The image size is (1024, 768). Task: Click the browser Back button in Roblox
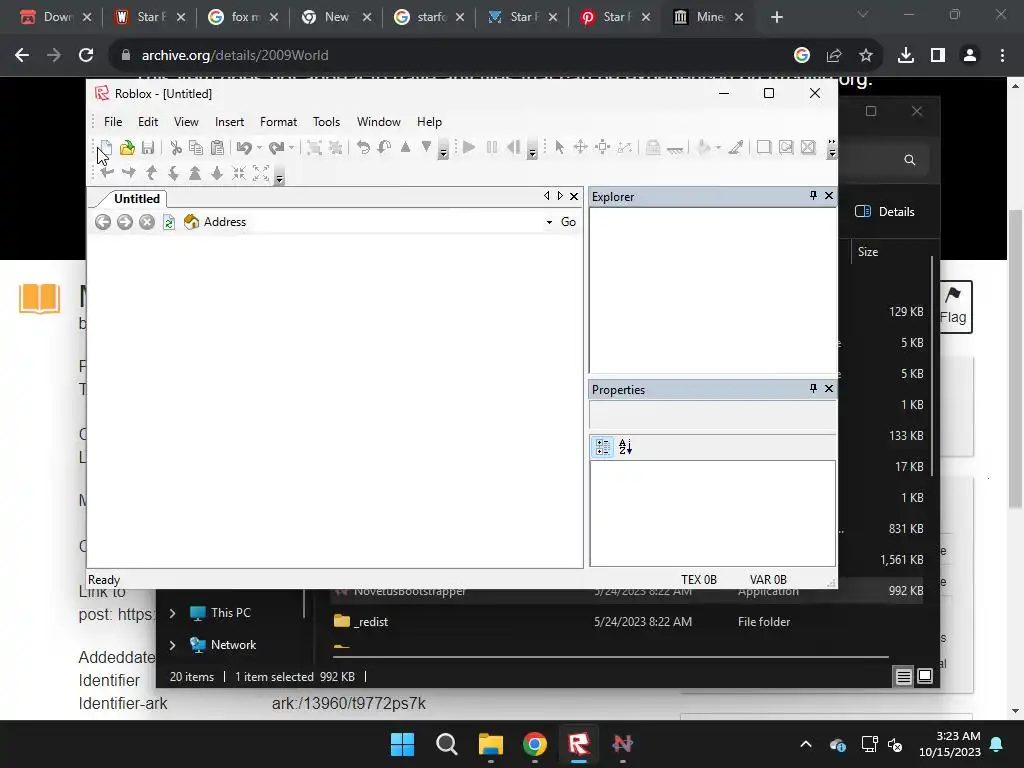click(x=103, y=222)
